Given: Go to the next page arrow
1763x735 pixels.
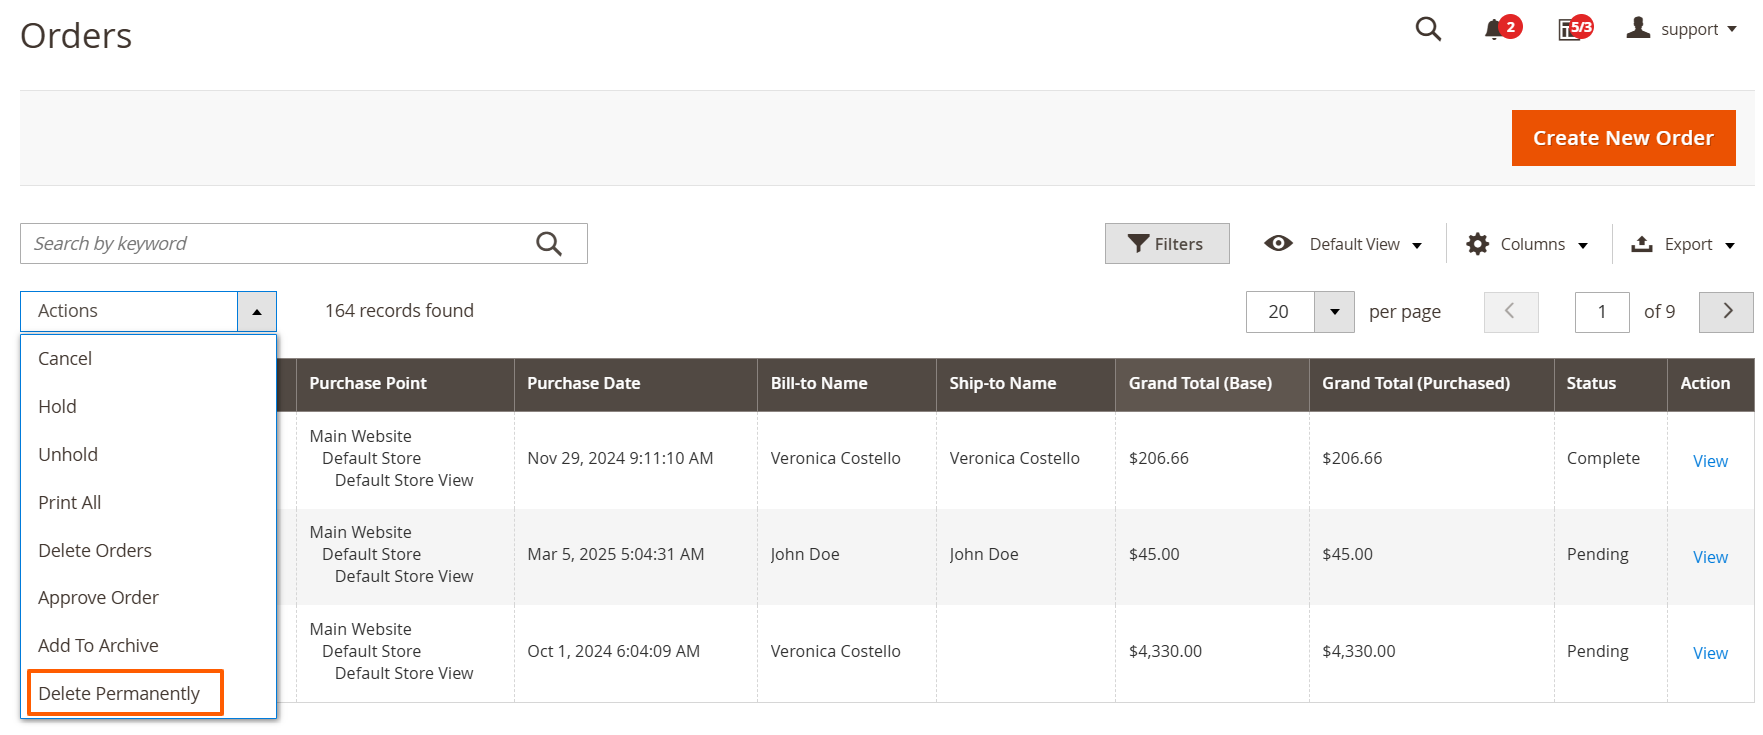Looking at the screenshot, I should pos(1727,311).
